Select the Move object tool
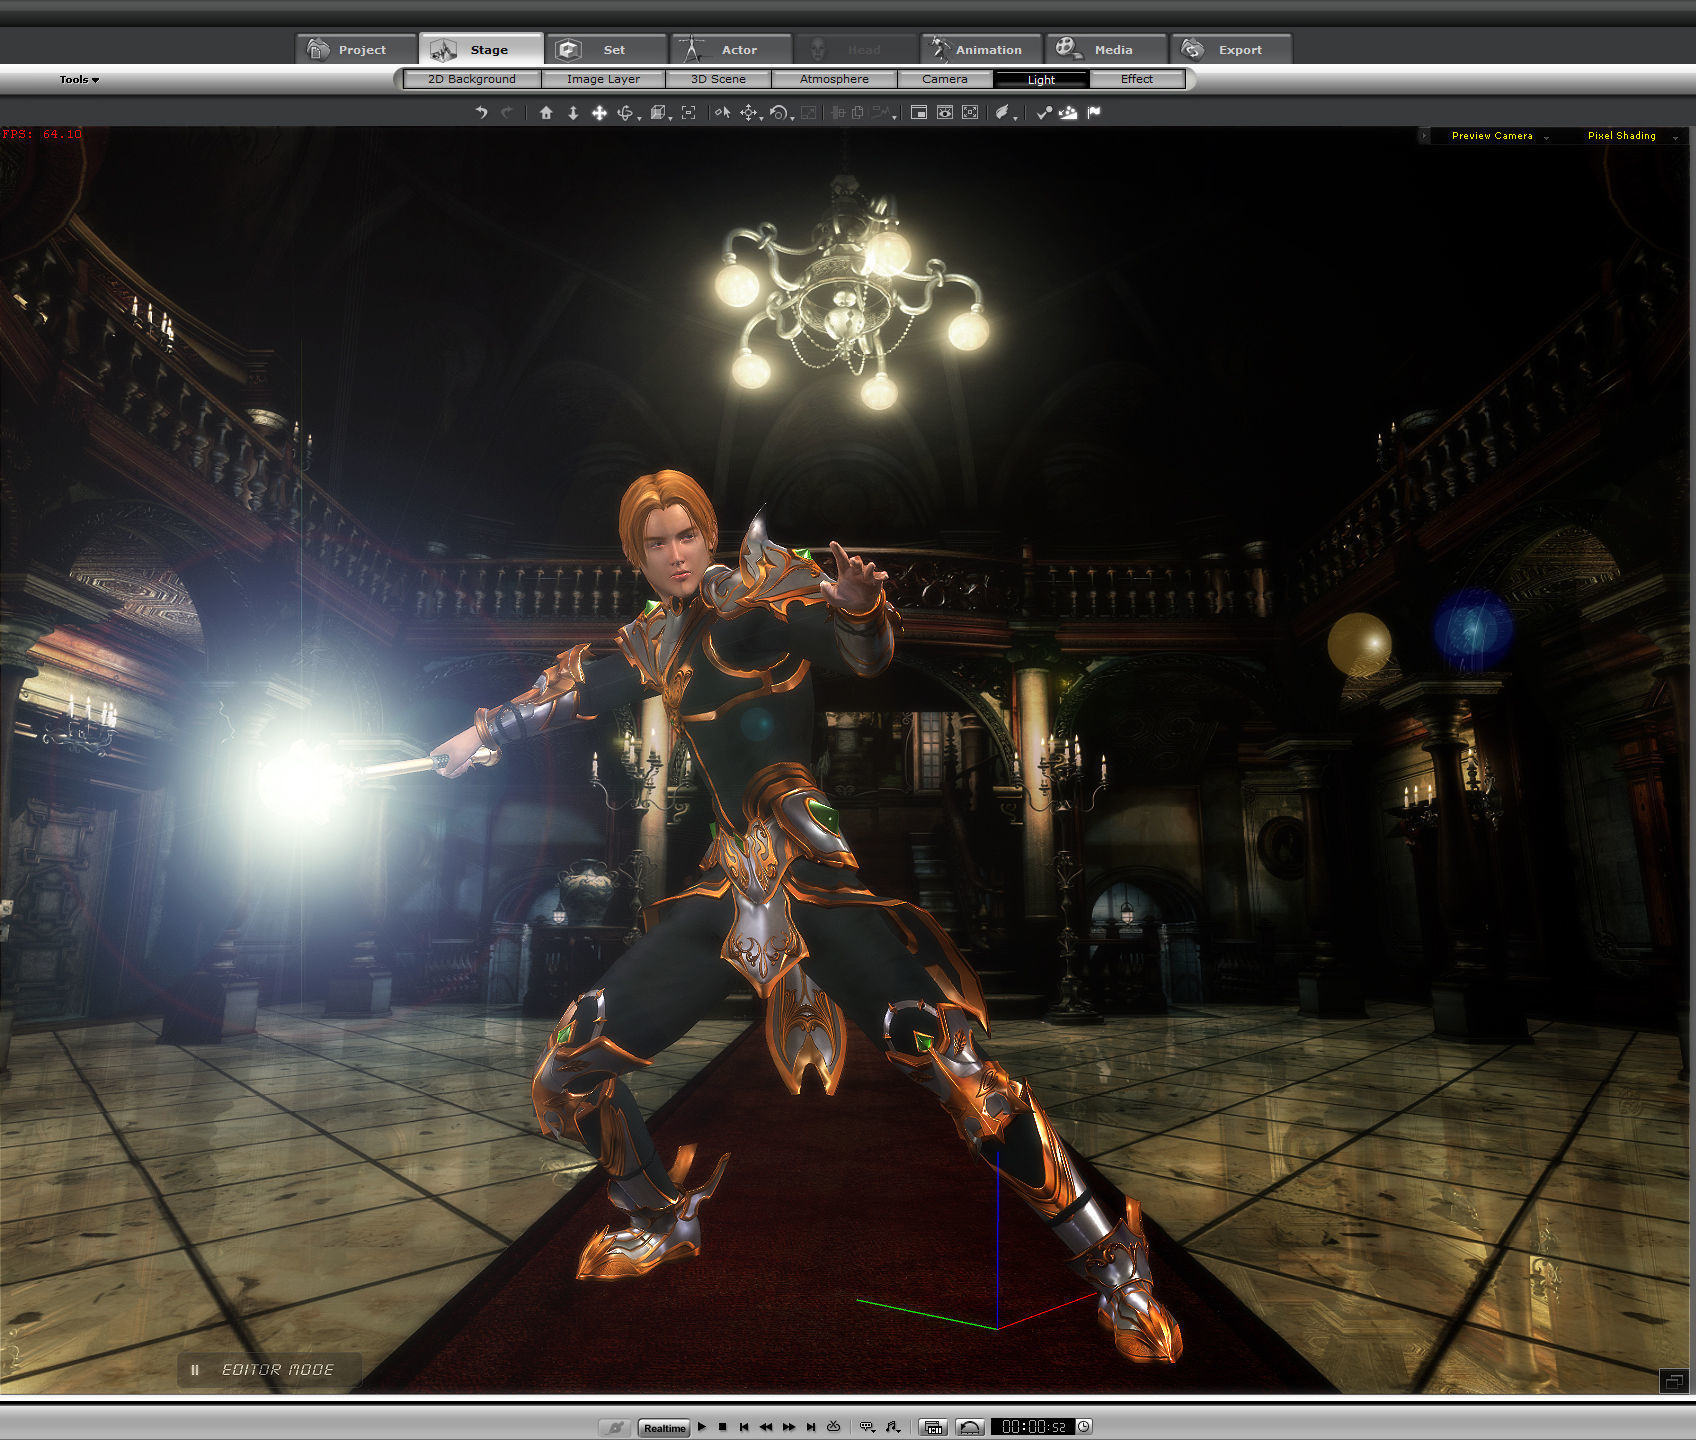Viewport: 1696px width, 1440px height. 748,113
